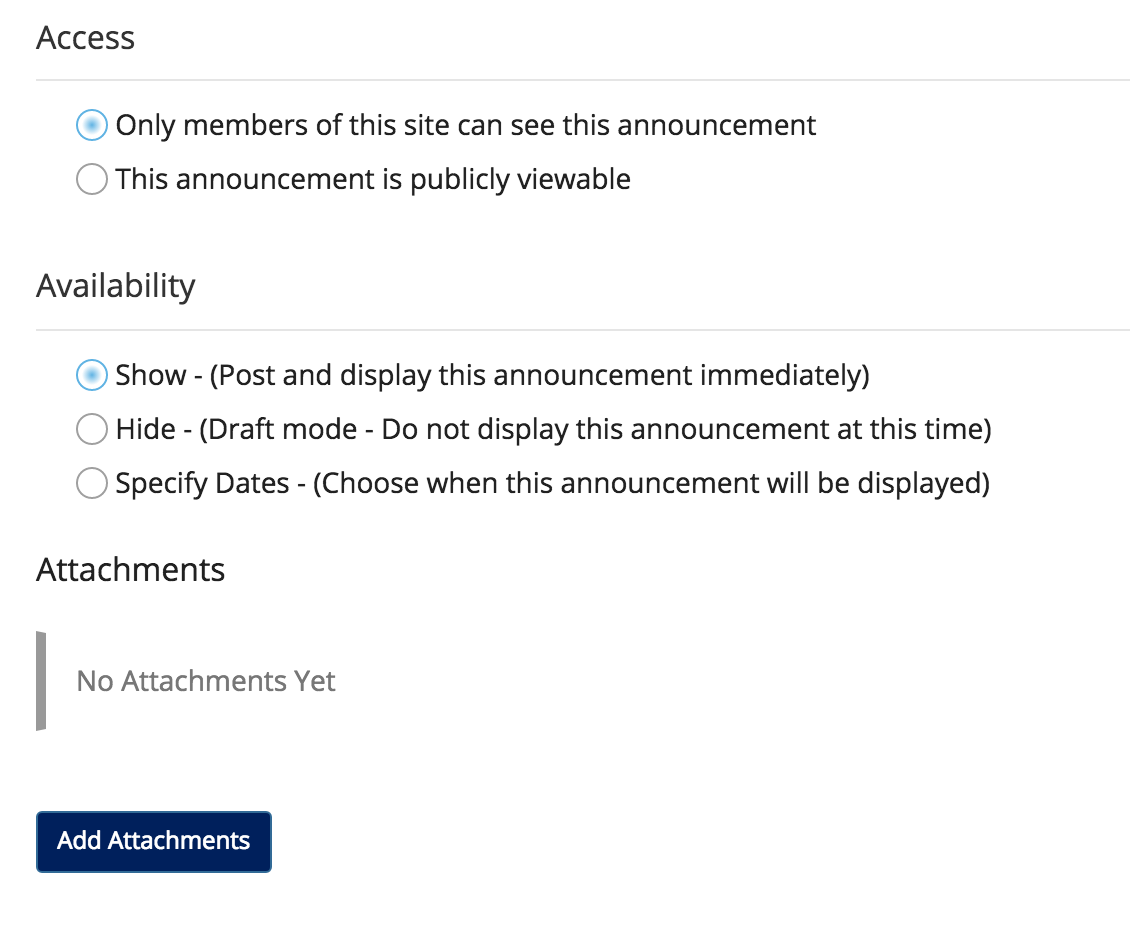
Task: Click the Availability section heading
Action: point(116,286)
